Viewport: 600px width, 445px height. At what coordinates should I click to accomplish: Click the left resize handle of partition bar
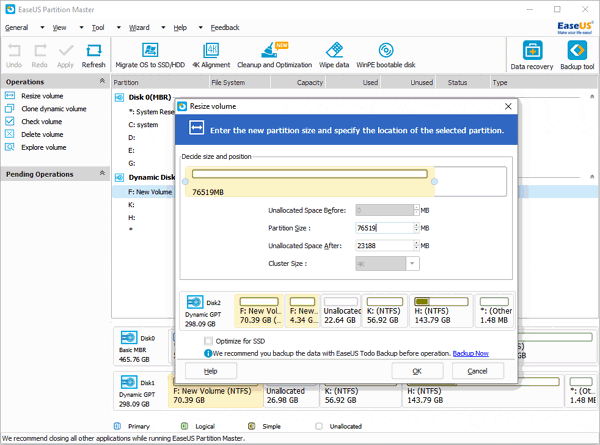coord(185,182)
